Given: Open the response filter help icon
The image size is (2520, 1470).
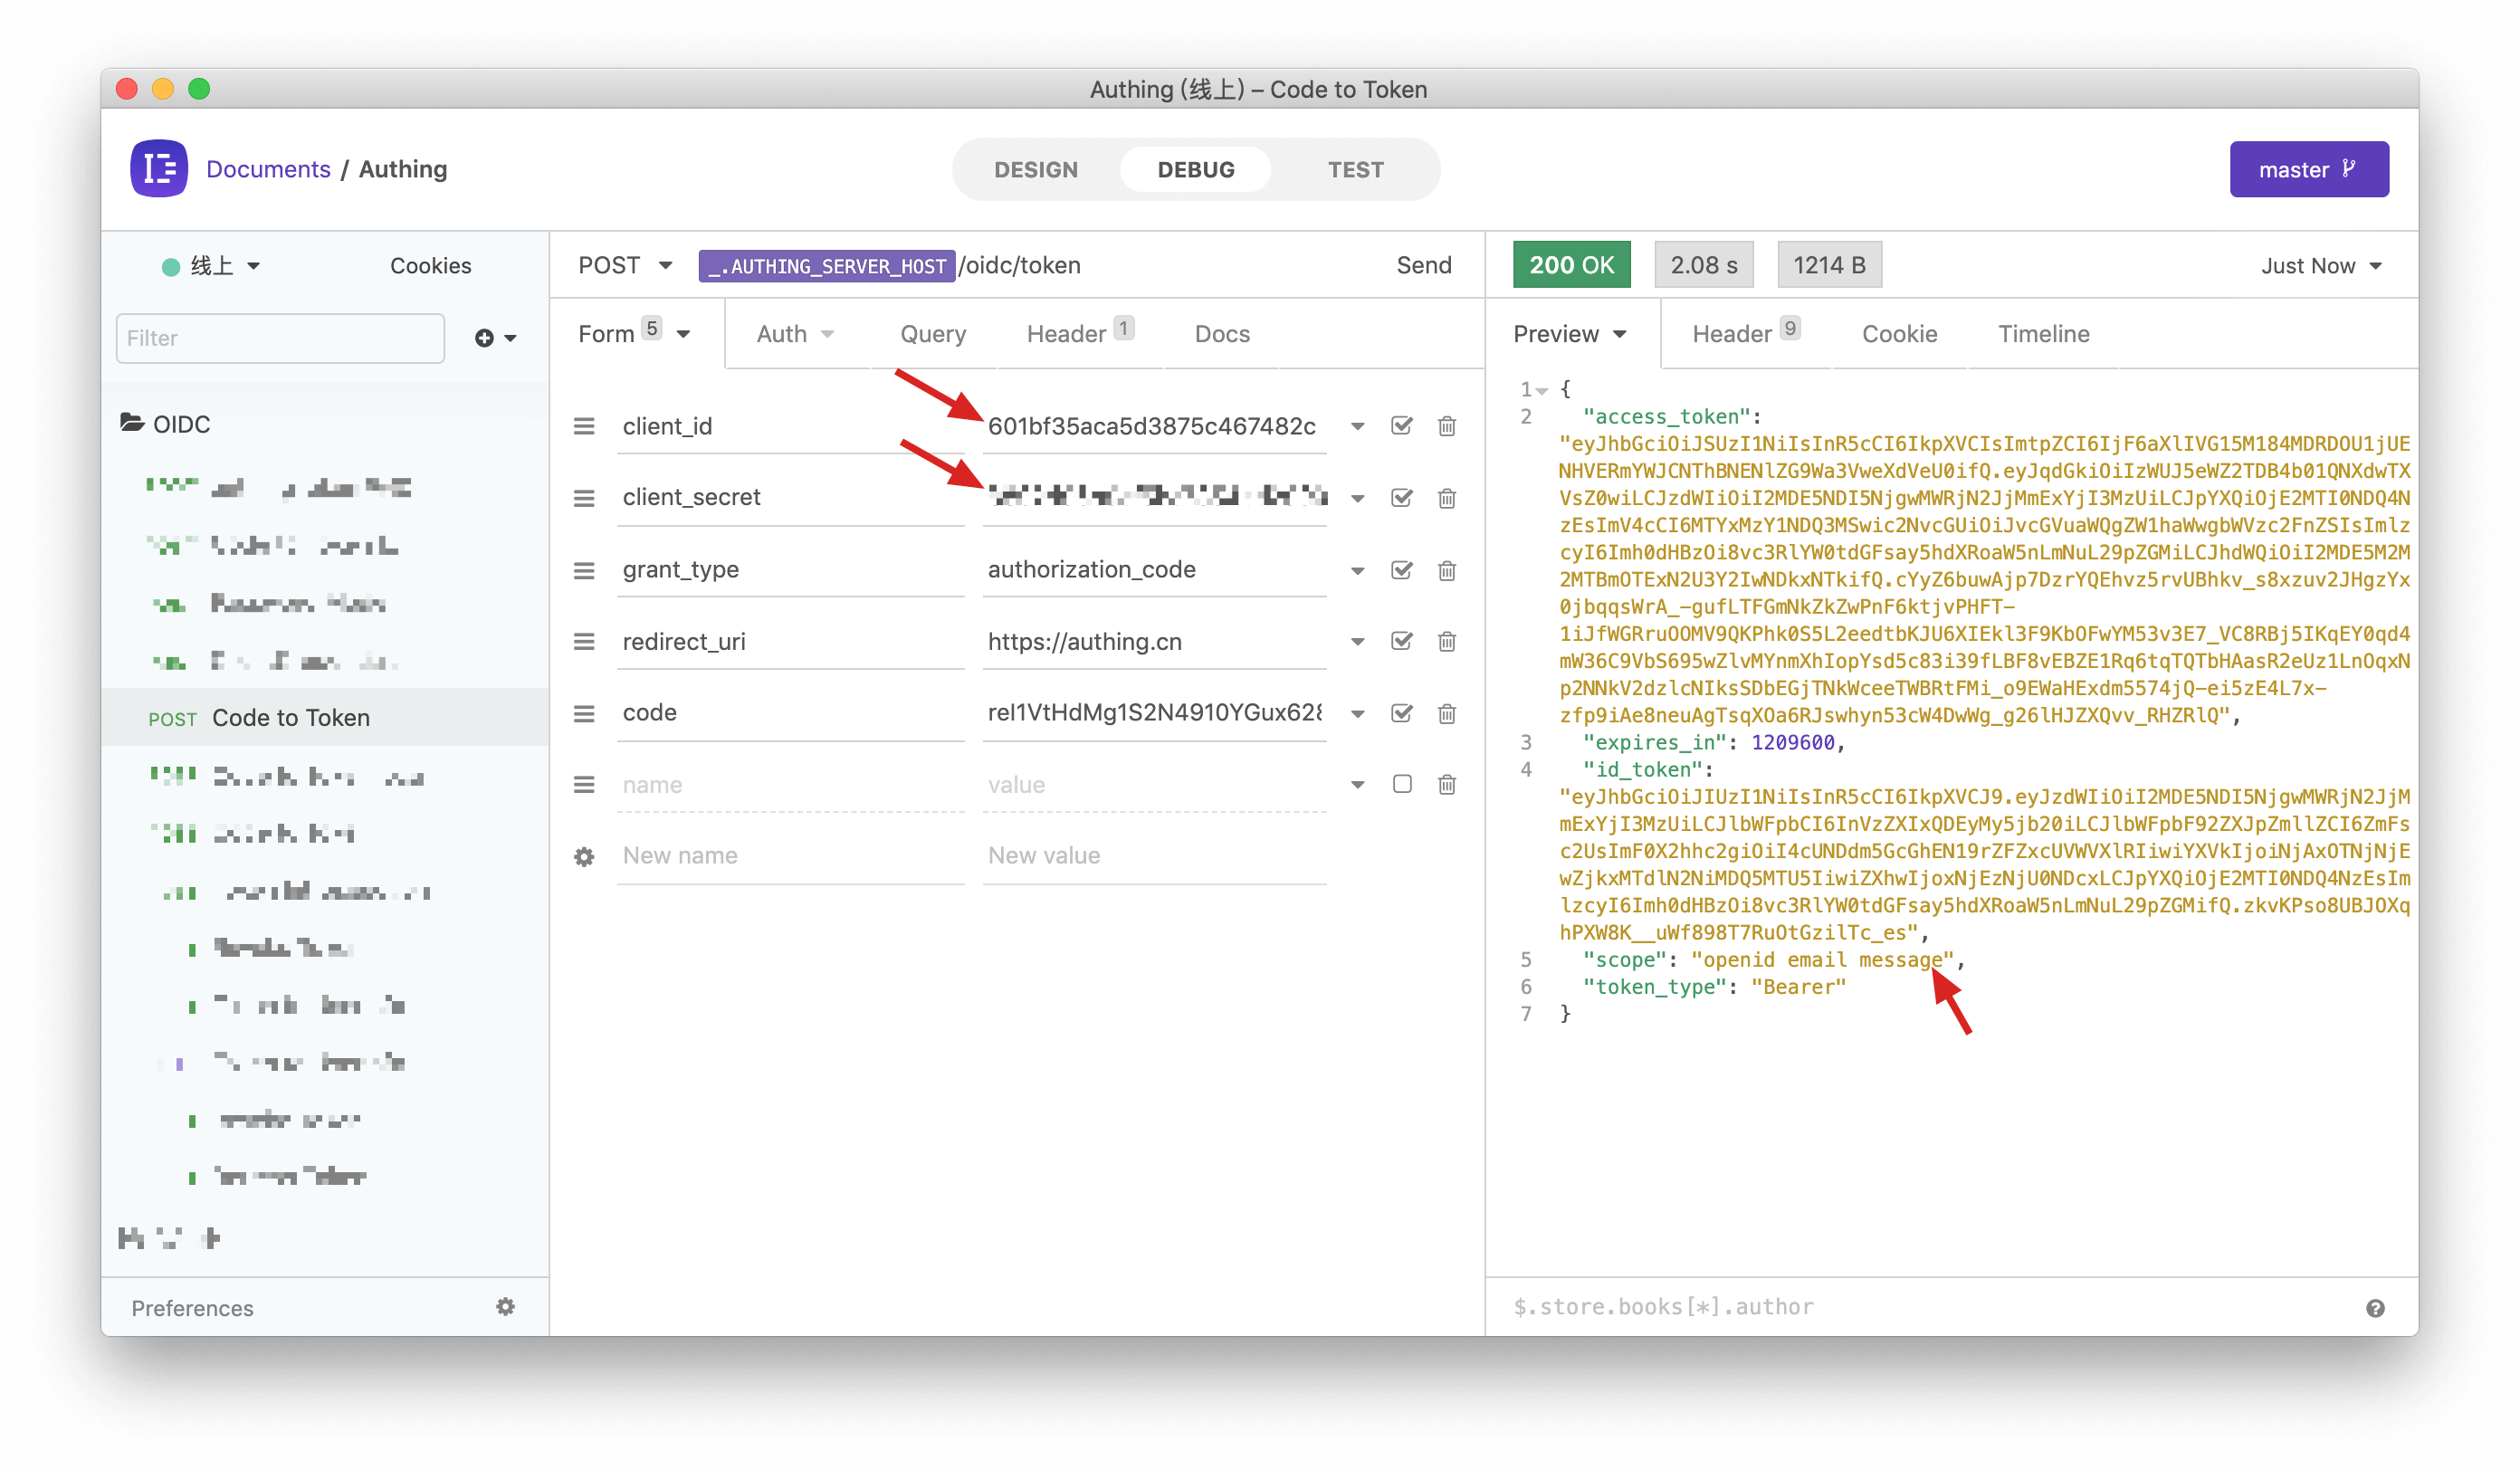Looking at the screenshot, I should [2375, 1308].
